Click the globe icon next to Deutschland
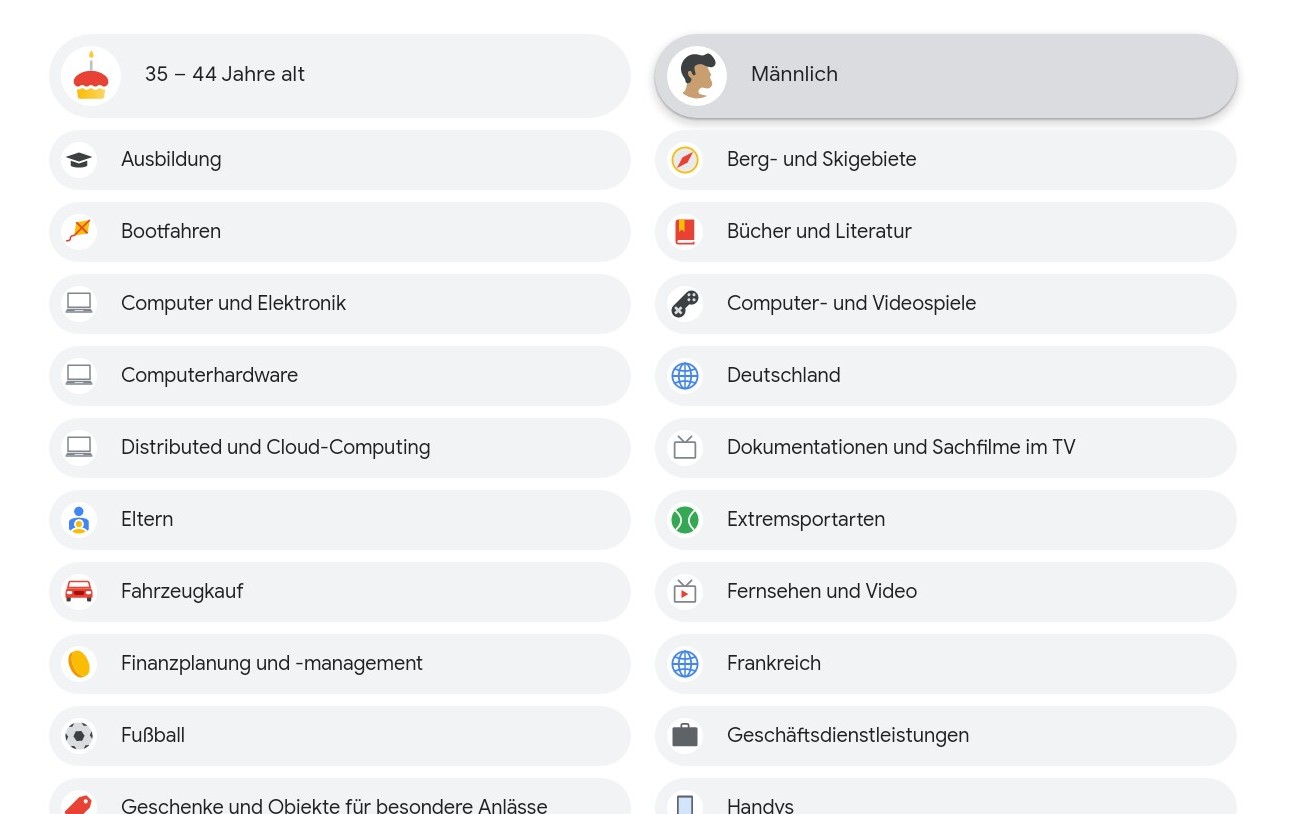The width and height of the screenshot is (1296, 814). 685,375
